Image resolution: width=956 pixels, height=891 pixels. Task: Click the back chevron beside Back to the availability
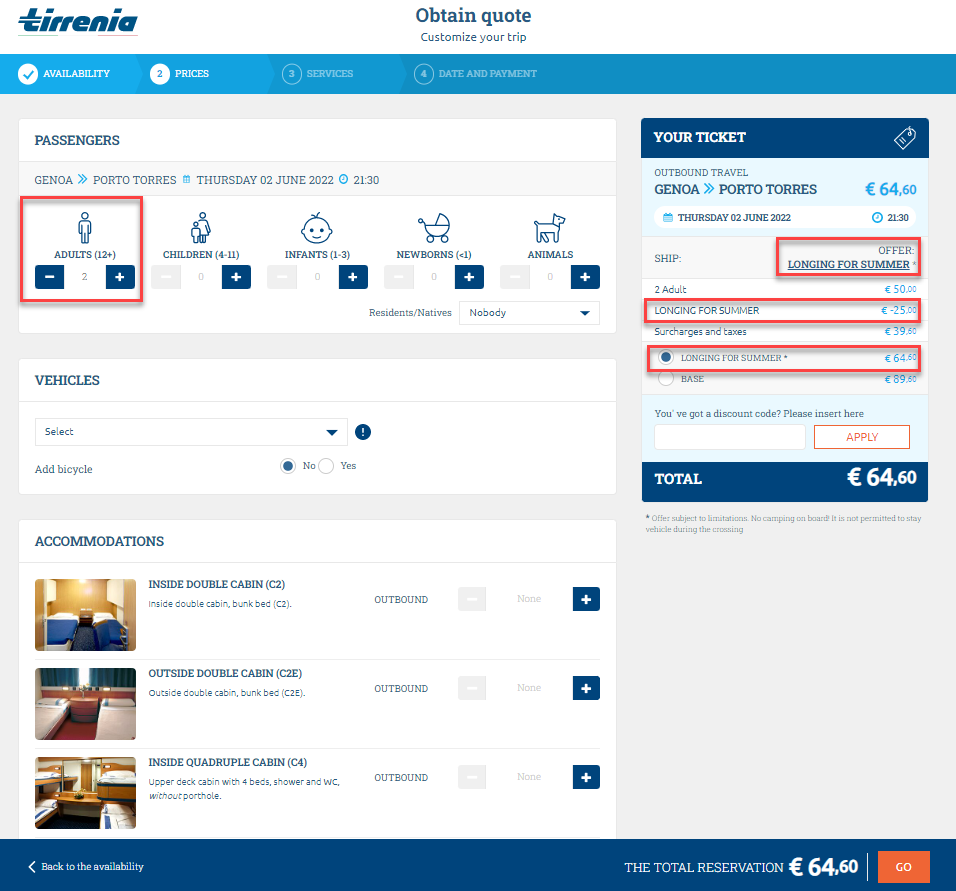[32, 867]
